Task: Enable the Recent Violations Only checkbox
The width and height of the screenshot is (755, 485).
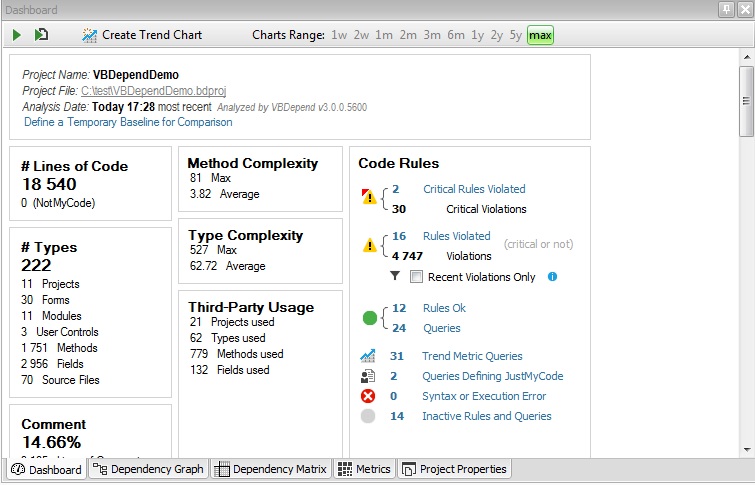Action: 417,277
